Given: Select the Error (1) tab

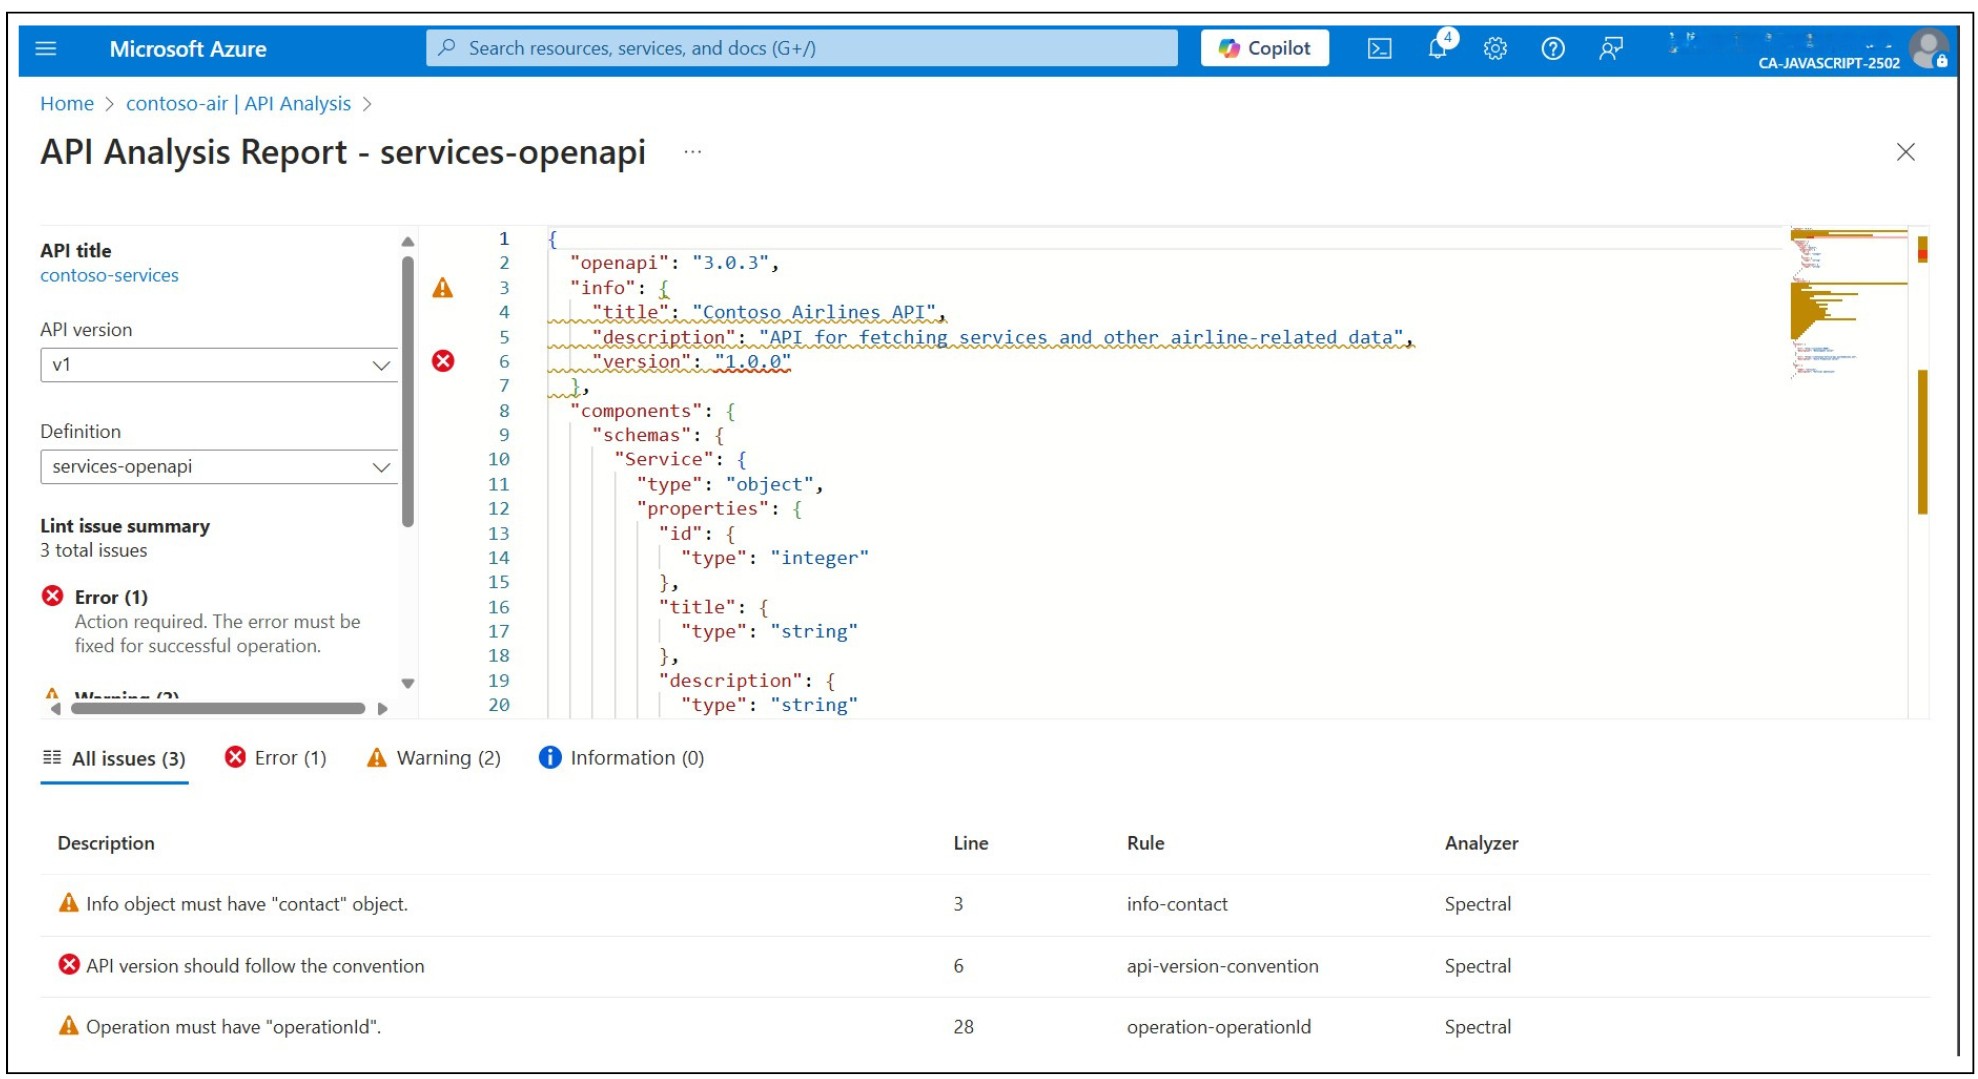Looking at the screenshot, I should coord(276,758).
